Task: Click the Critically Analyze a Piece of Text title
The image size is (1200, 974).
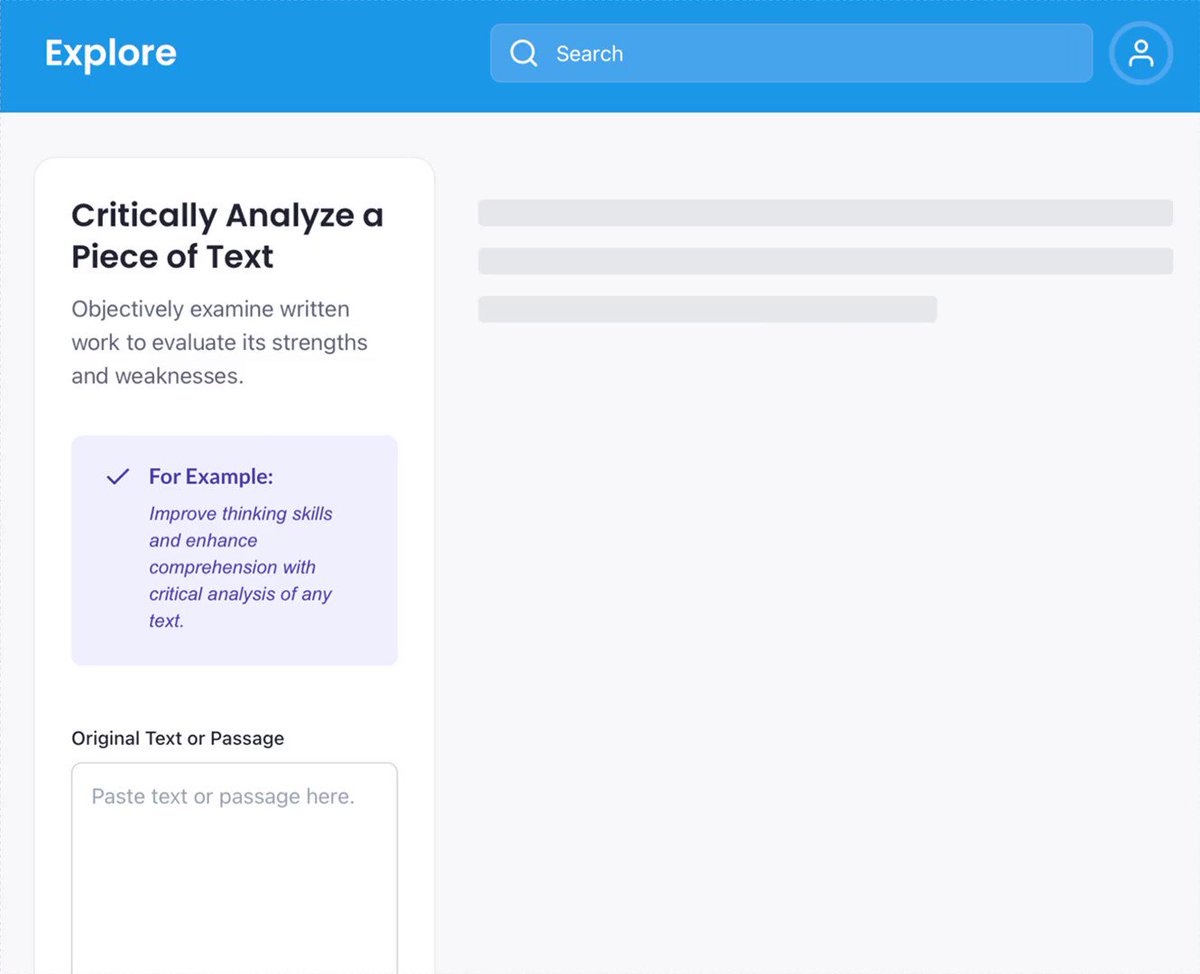Action: [227, 236]
